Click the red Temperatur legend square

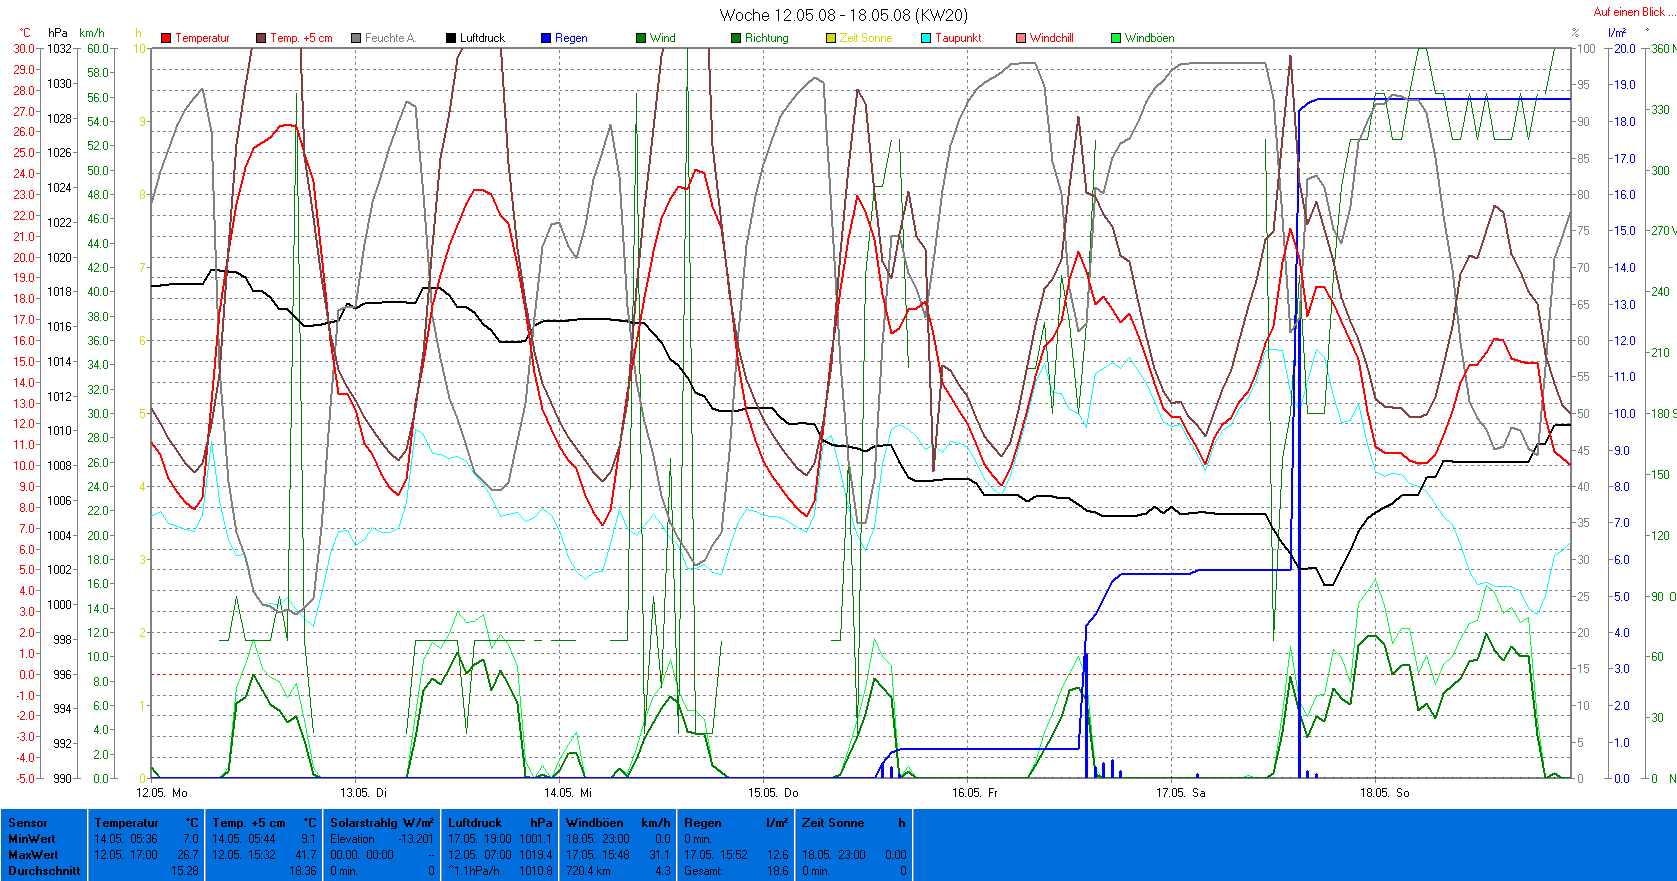[x=166, y=38]
